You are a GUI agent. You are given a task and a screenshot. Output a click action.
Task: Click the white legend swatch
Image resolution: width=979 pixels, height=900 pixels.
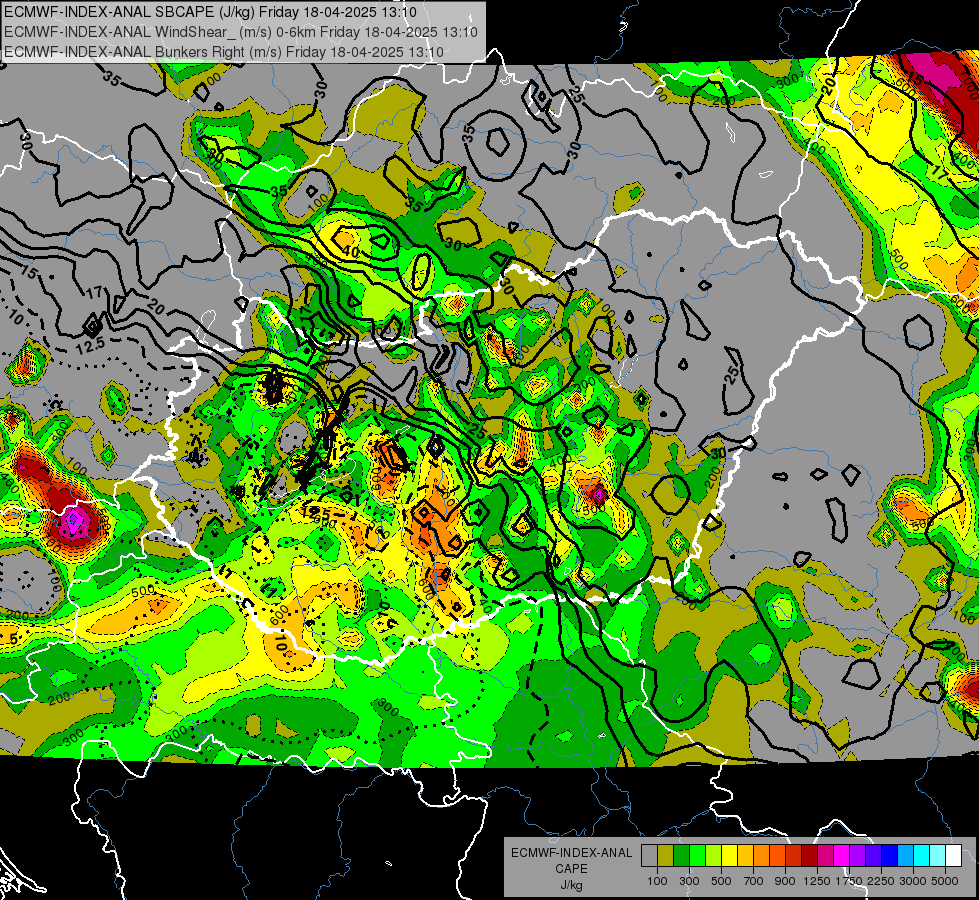(x=953, y=856)
